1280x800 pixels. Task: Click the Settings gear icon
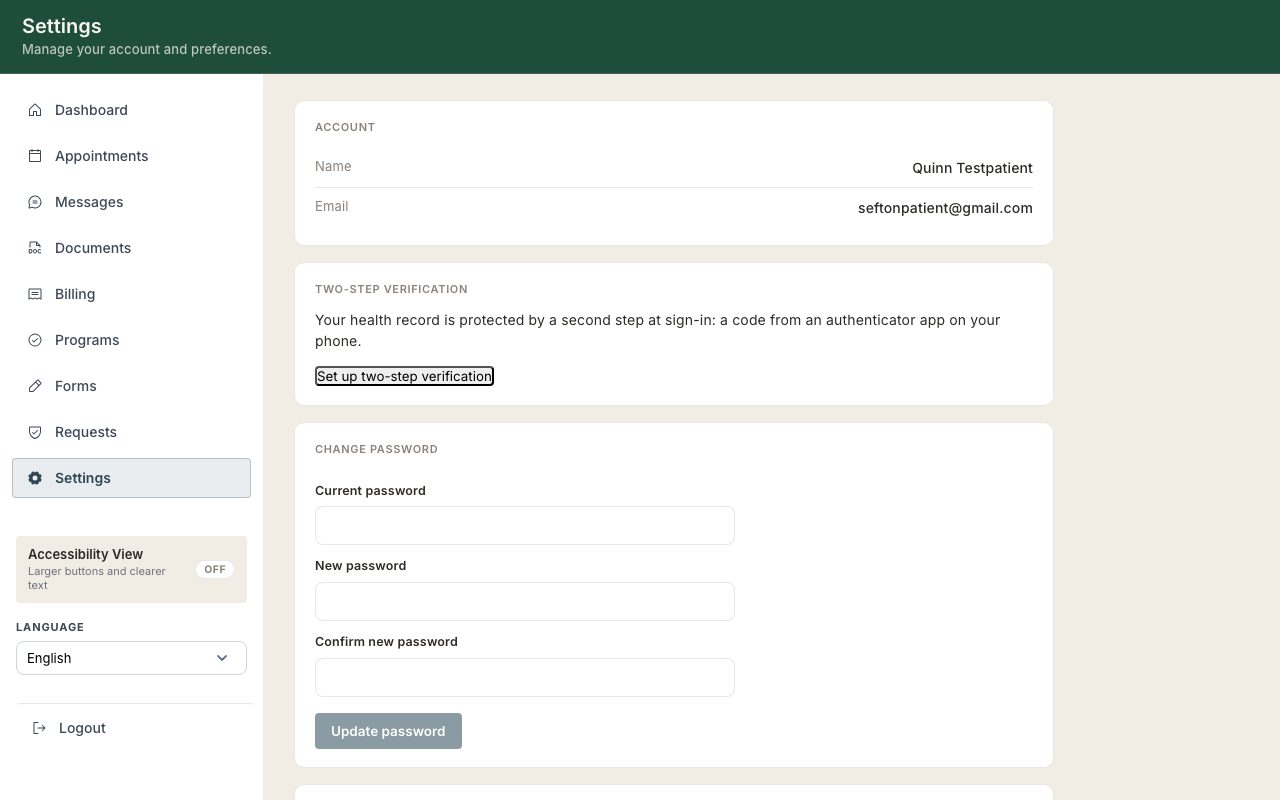(x=35, y=478)
